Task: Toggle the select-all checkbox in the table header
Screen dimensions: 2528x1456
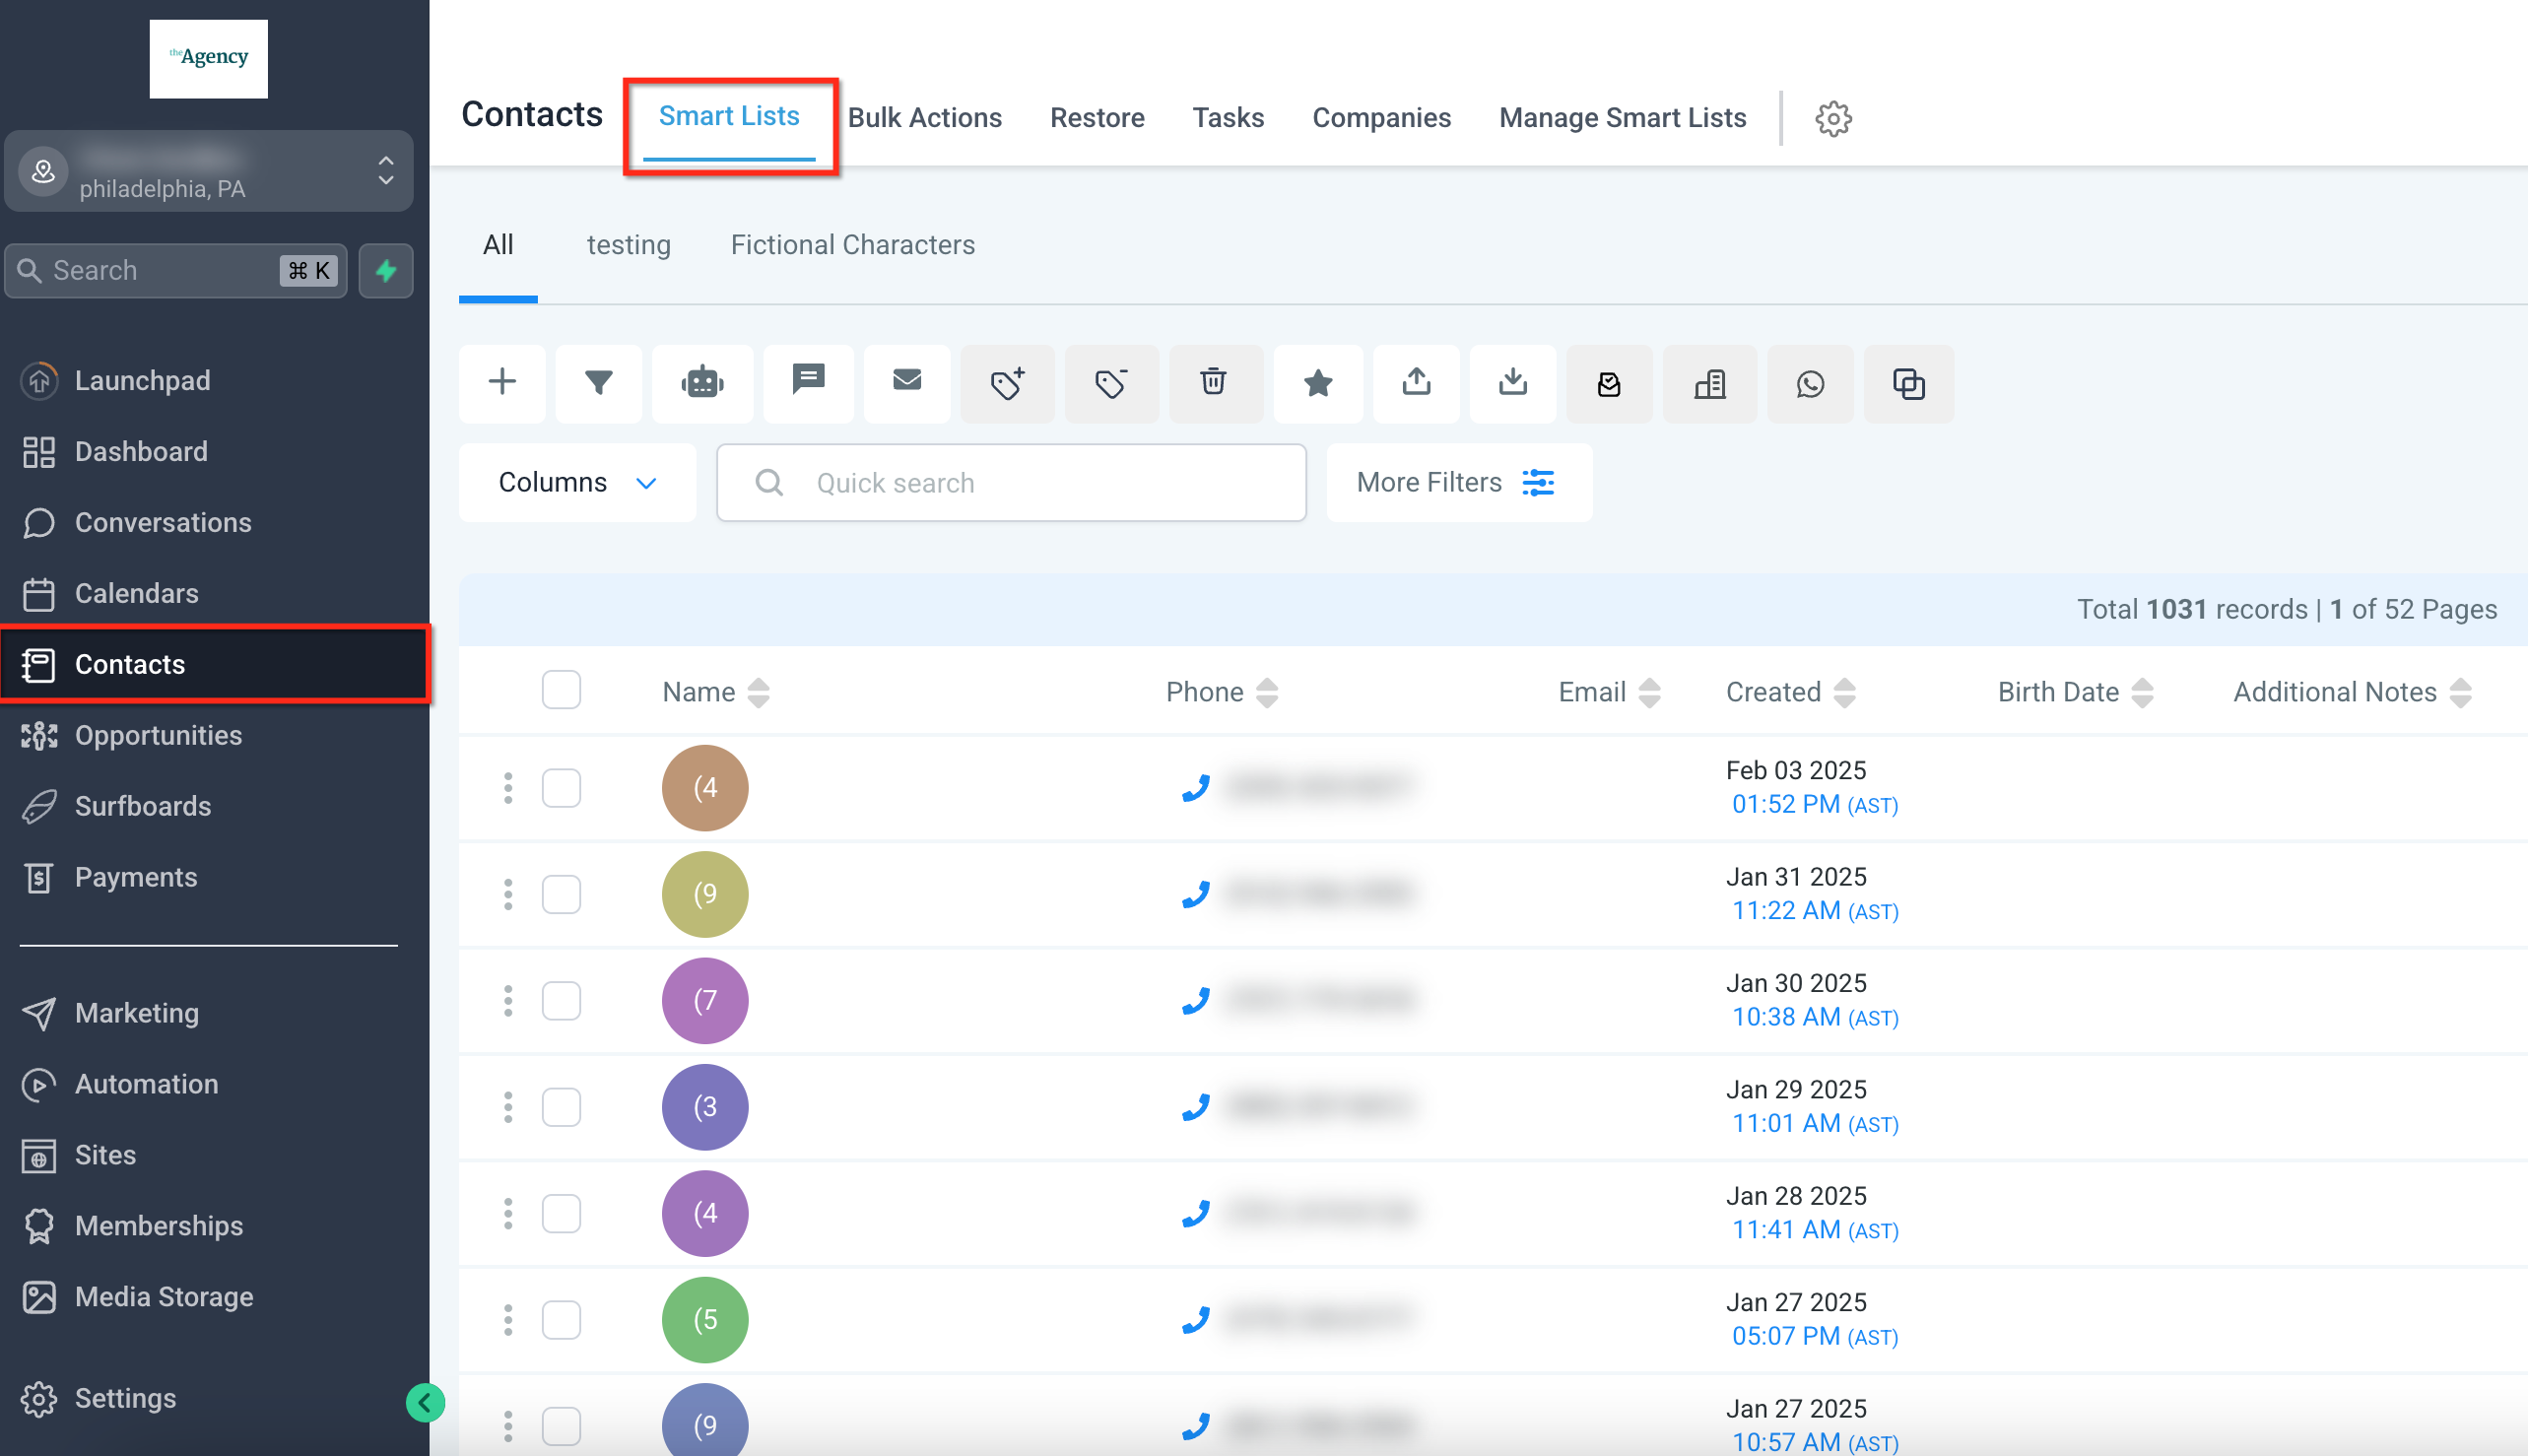Action: (561, 690)
